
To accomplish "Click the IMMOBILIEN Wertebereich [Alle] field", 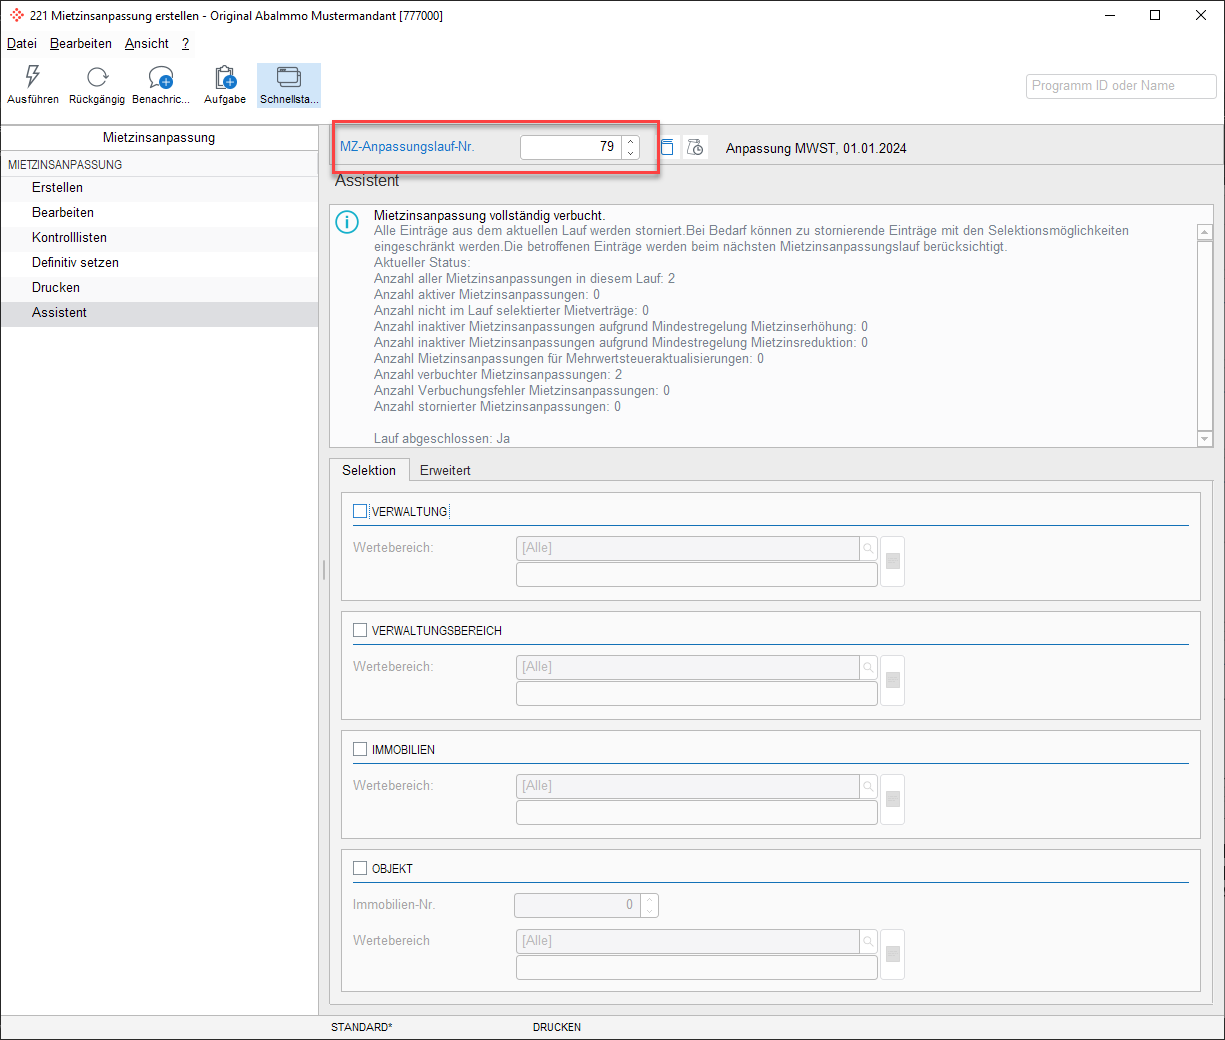I will tap(688, 786).
